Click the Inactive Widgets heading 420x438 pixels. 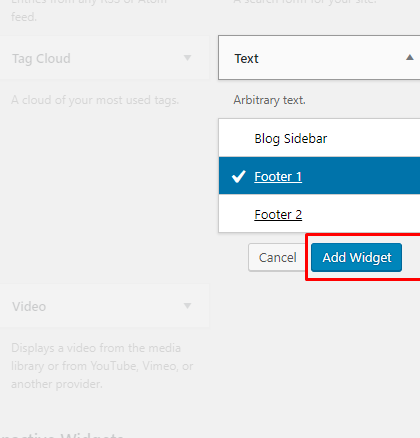pos(62,435)
